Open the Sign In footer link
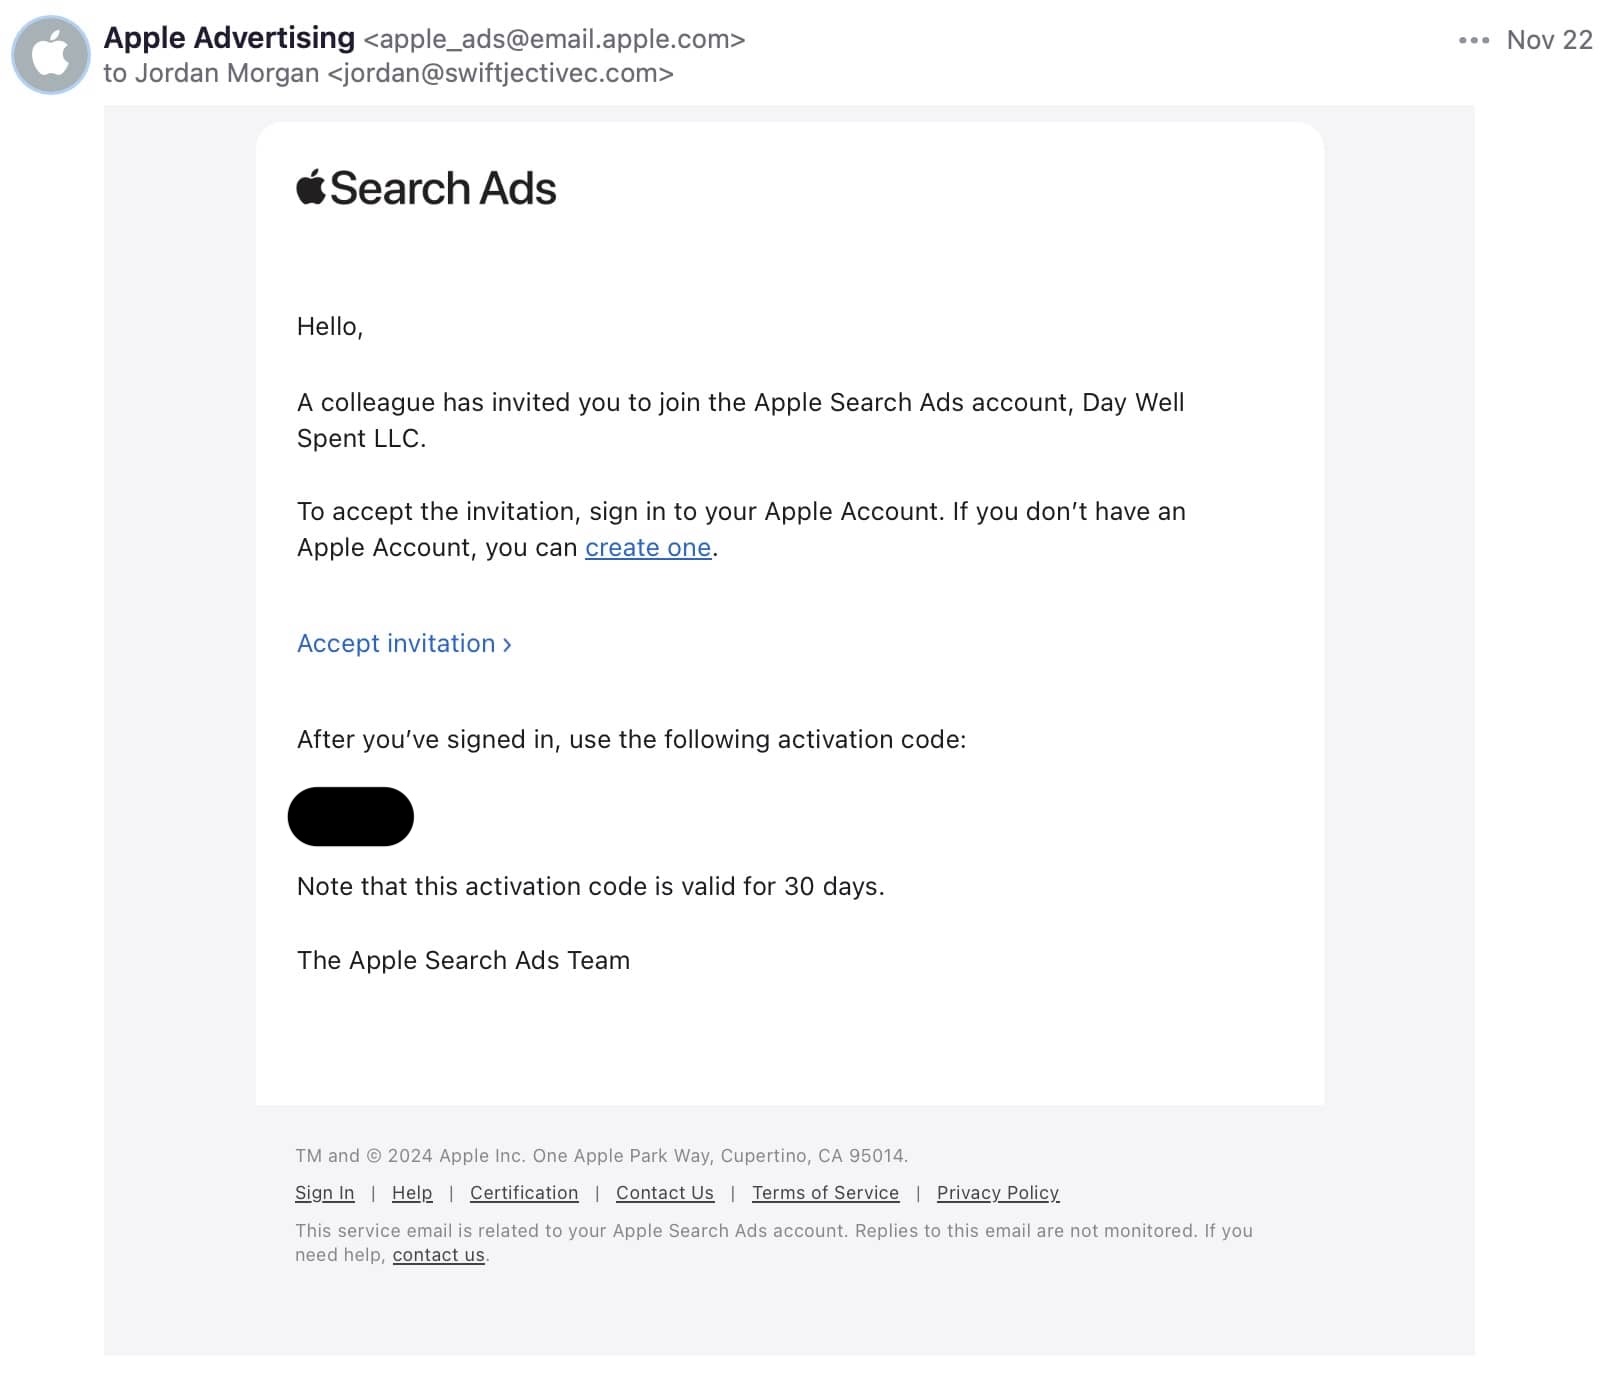 (x=325, y=1193)
